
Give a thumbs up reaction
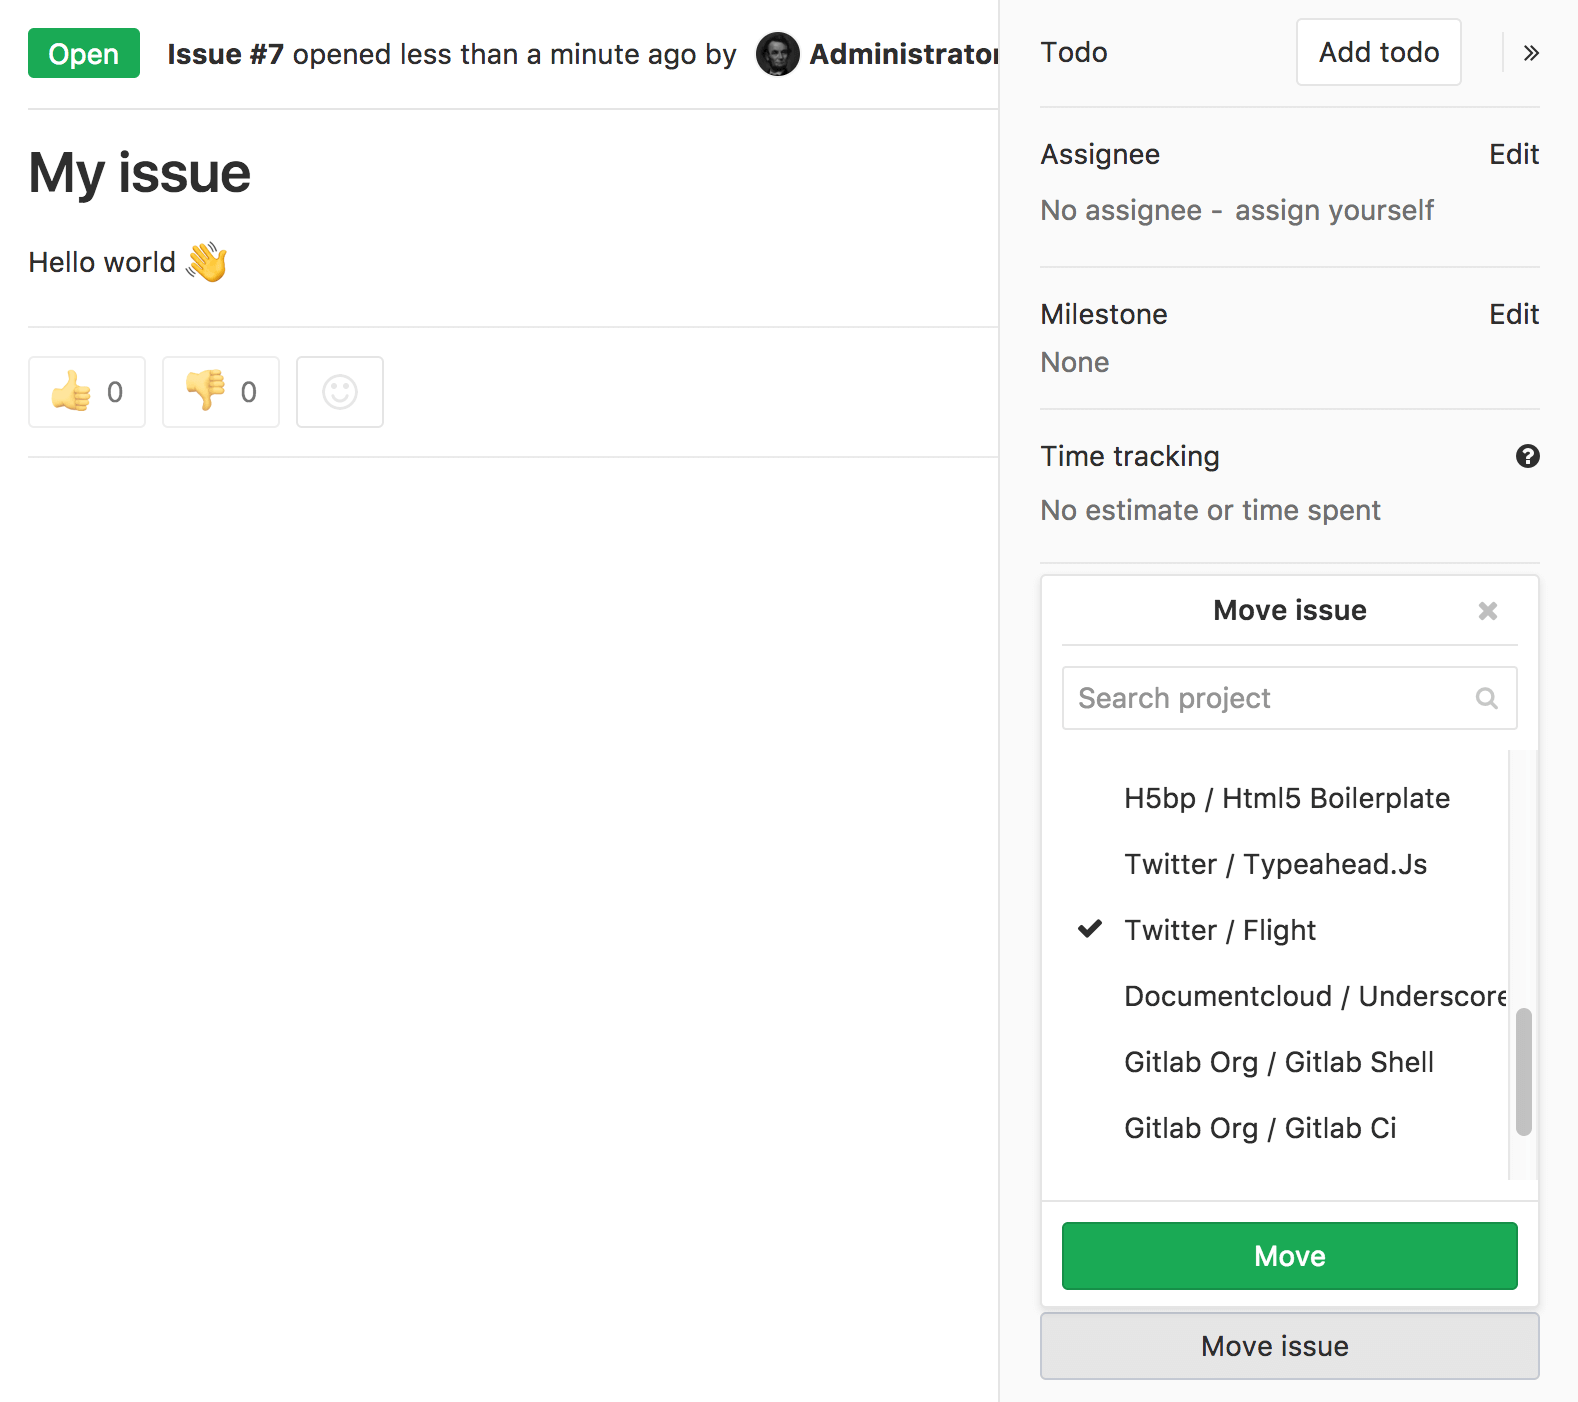87,392
